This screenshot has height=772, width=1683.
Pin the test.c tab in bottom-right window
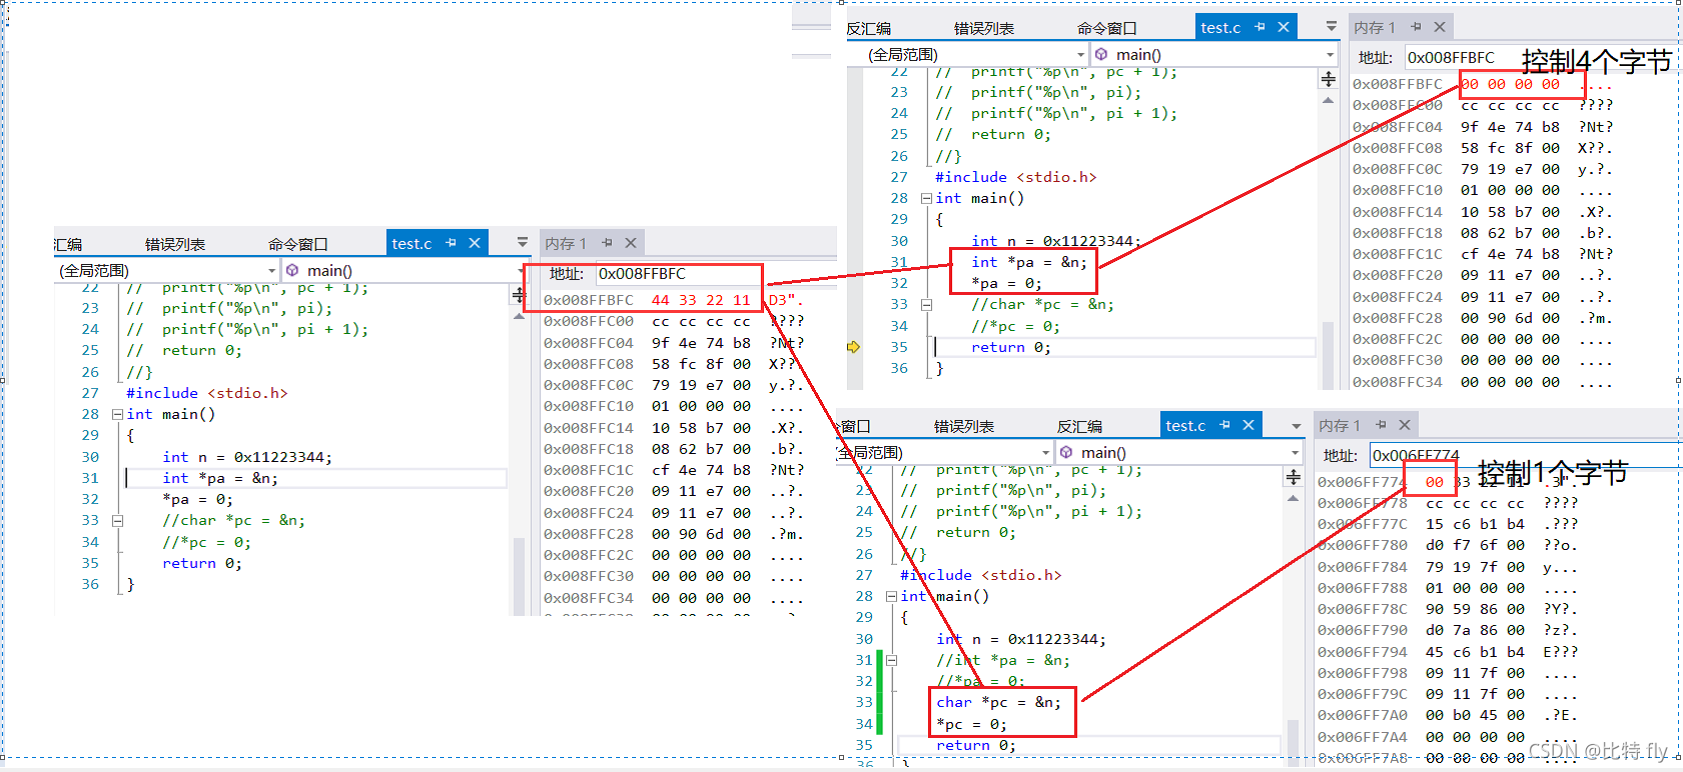pos(1225,425)
